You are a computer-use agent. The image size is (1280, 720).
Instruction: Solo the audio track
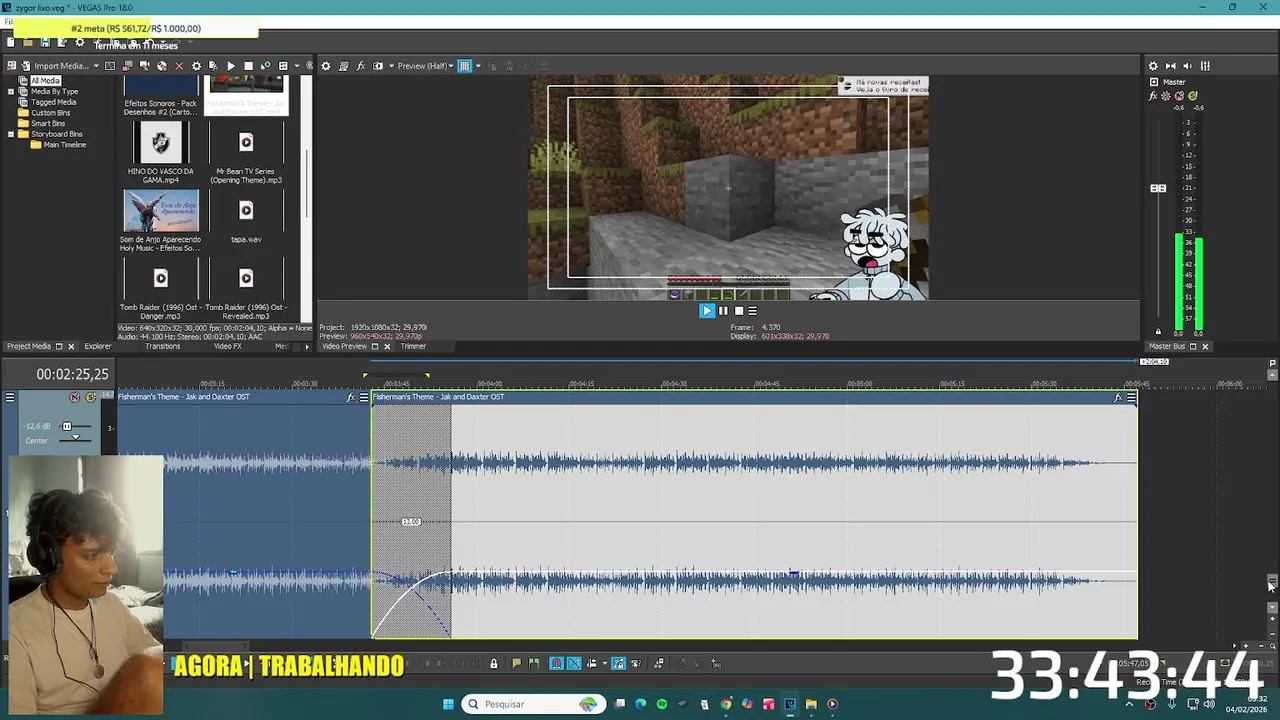tap(91, 397)
